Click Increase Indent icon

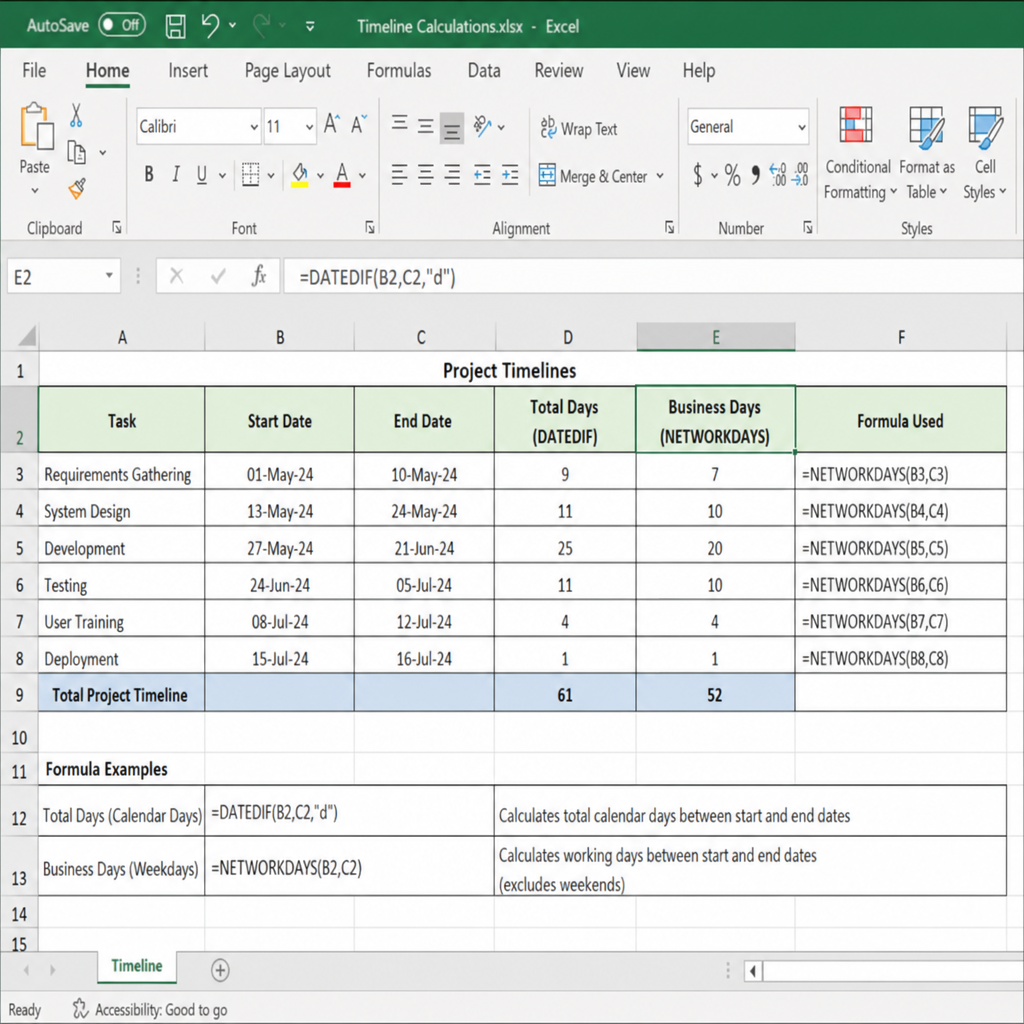pyautogui.click(x=509, y=175)
